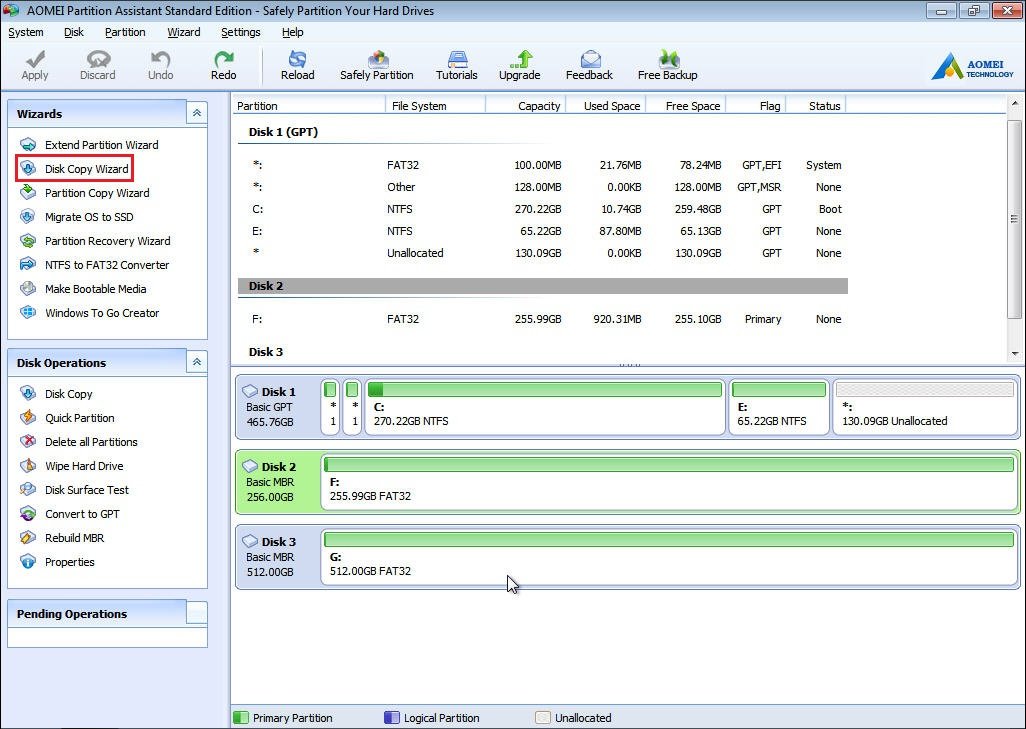Open the Feedback envelope icon
Screen dimensions: 1026x729
coord(589,60)
